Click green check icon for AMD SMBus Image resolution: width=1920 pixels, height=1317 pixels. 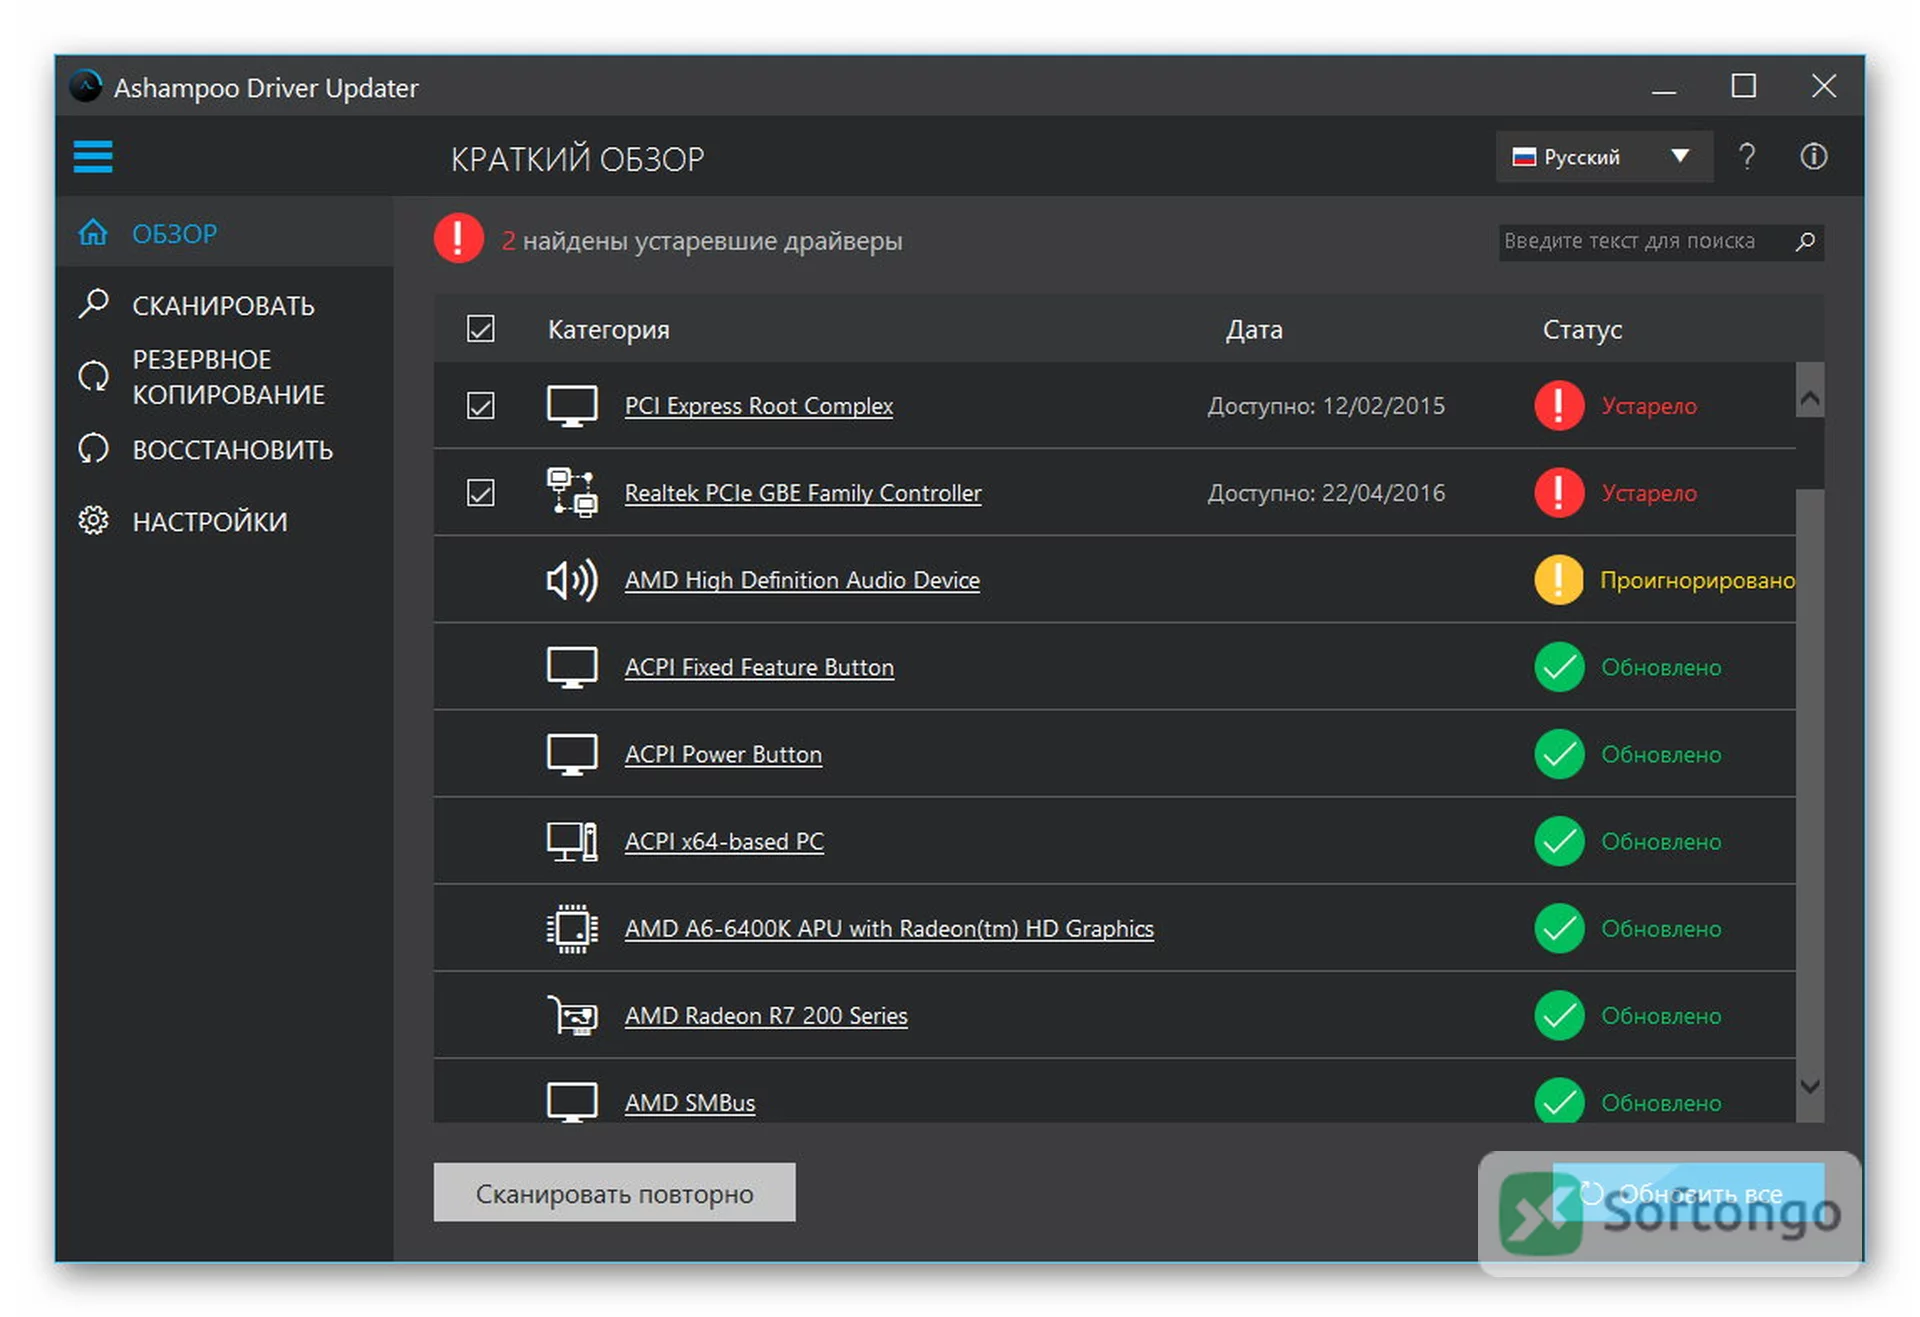point(1559,1100)
